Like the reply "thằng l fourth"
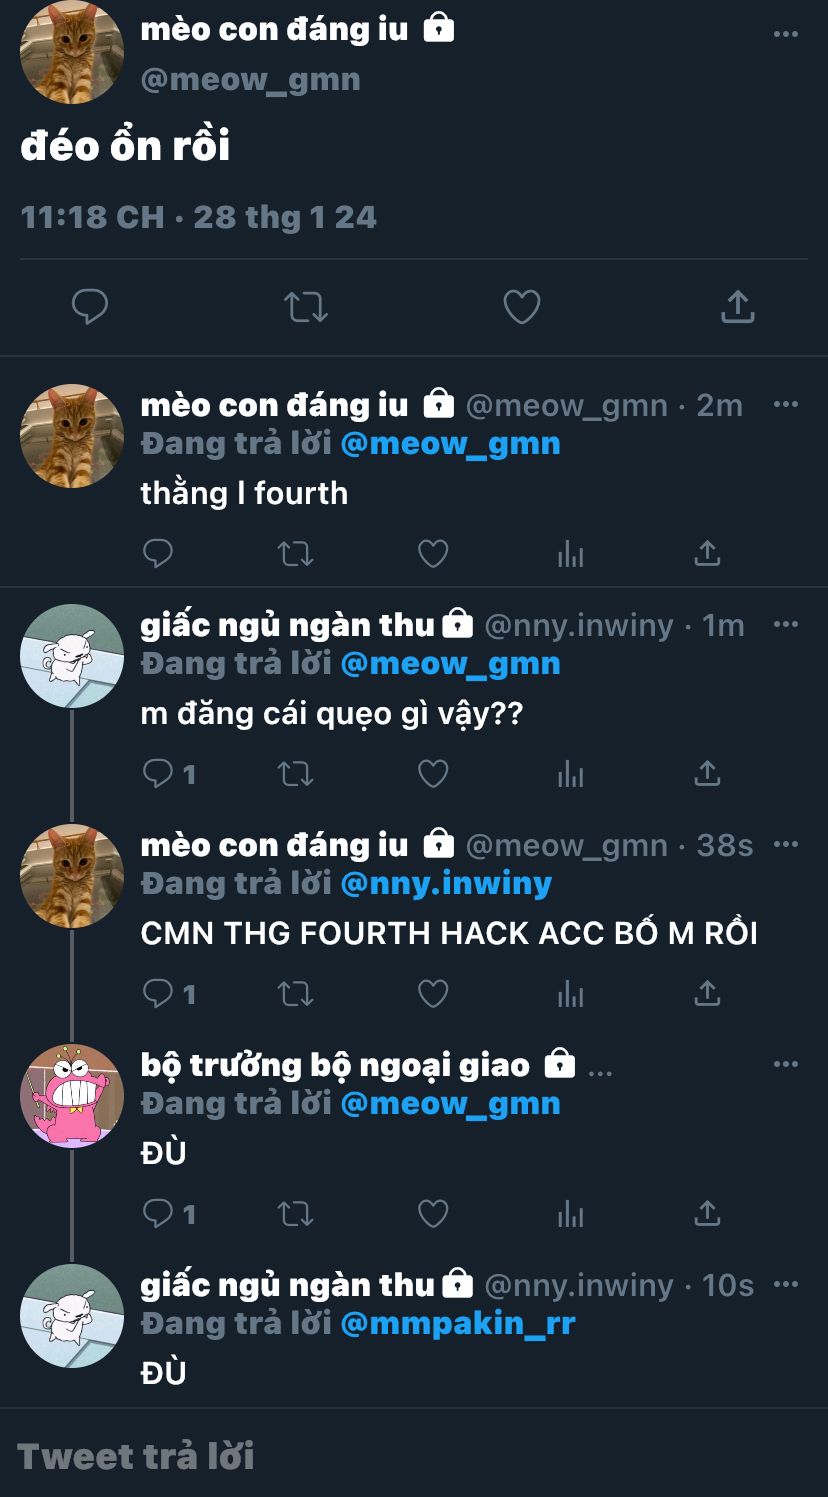 pyautogui.click(x=432, y=553)
